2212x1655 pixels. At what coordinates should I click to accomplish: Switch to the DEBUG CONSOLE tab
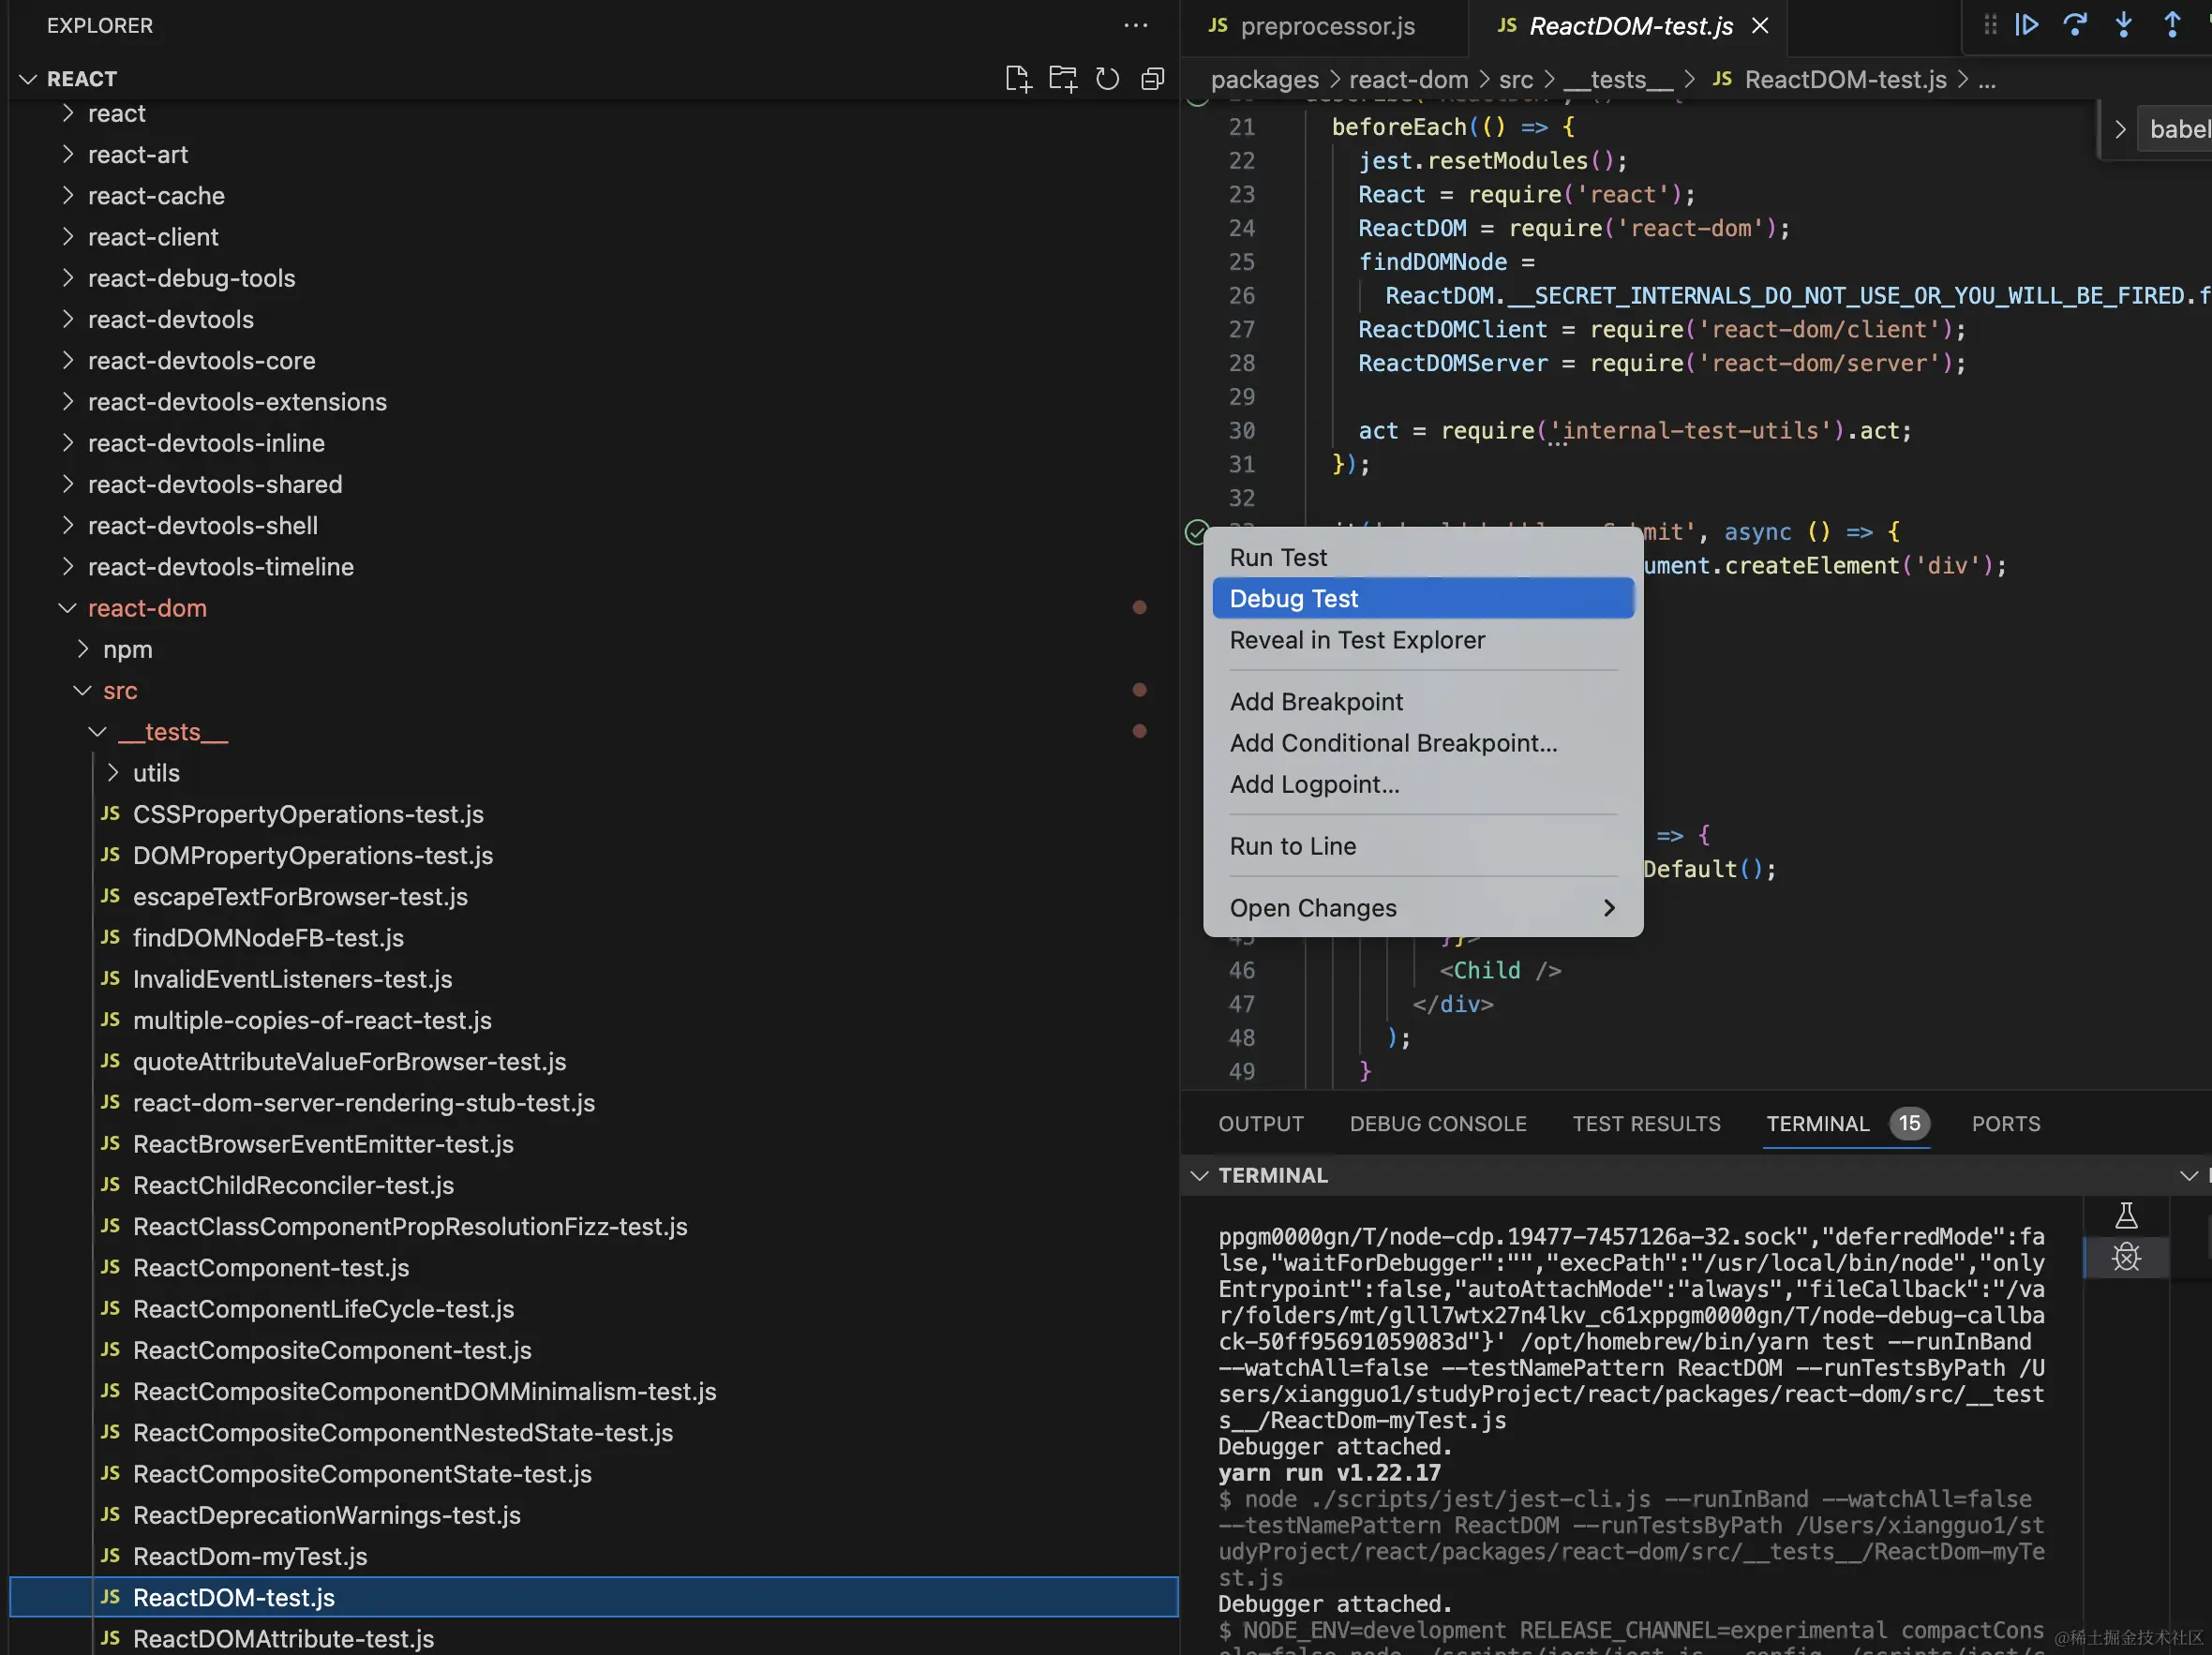(x=1437, y=1124)
